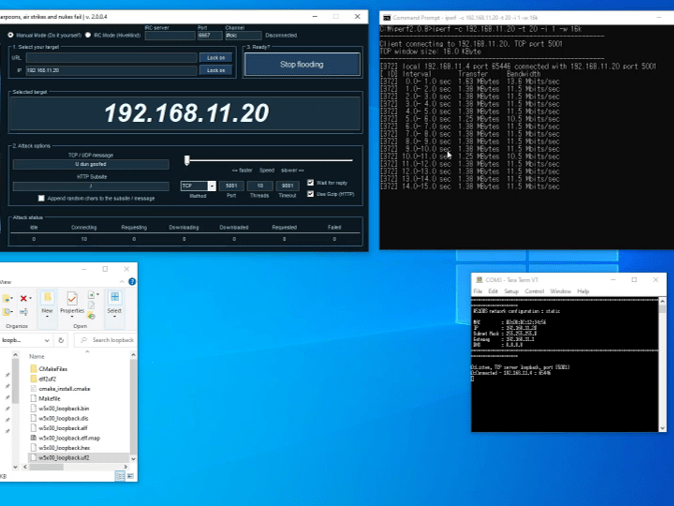Screen dimensions: 674x506
Task: Open the address bar history dropdown
Action: pyautogui.click(x=46, y=340)
